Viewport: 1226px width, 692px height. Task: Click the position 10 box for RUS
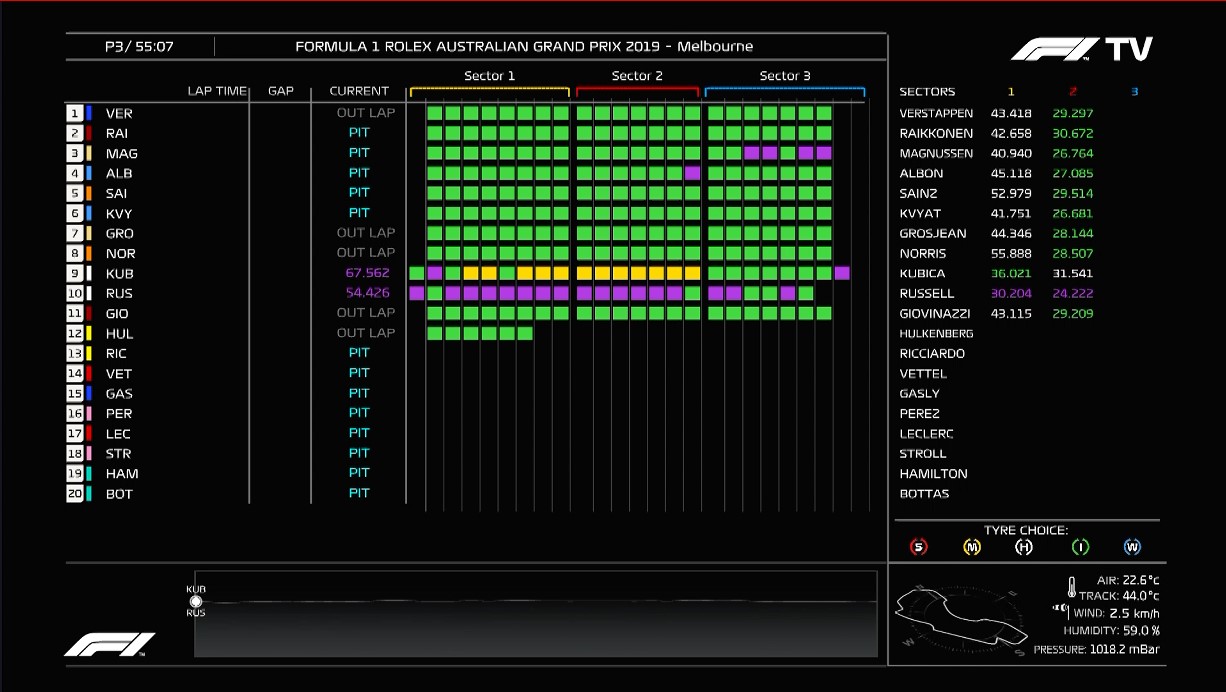(74, 293)
